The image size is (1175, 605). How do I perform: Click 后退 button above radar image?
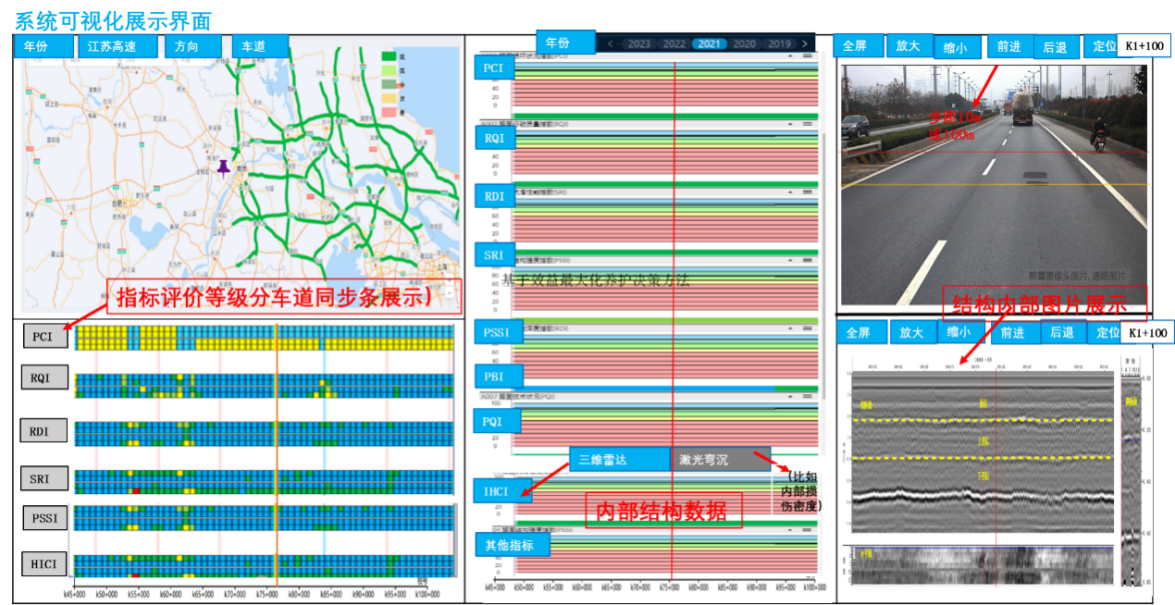tap(1060, 333)
